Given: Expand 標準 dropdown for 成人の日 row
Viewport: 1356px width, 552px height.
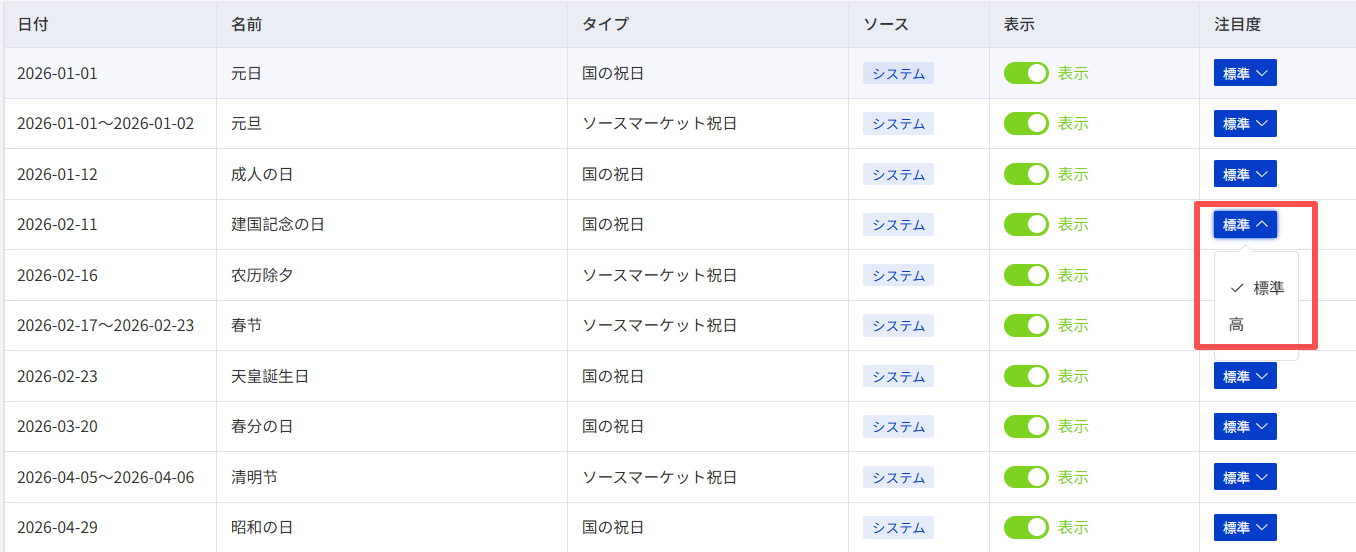Looking at the screenshot, I should coord(1245,174).
